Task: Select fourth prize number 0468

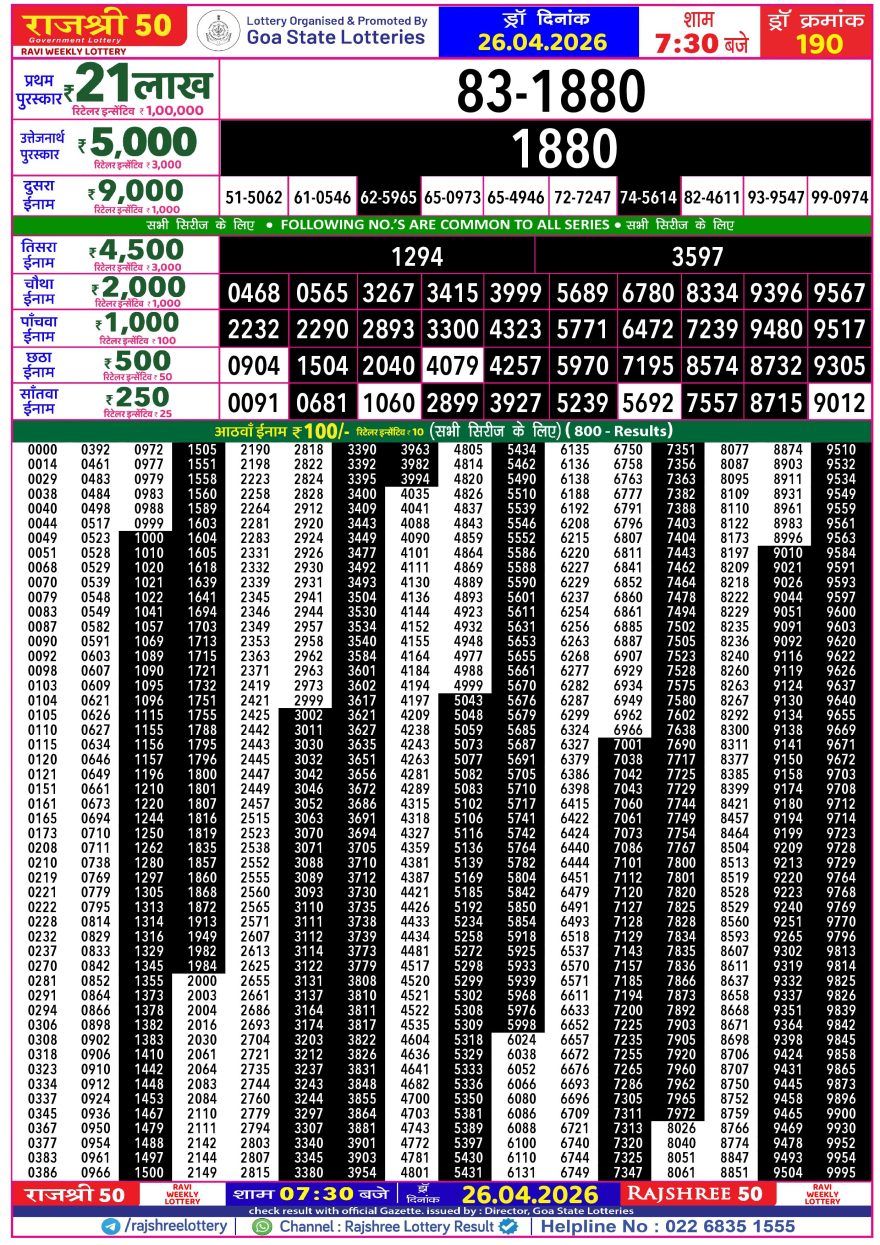Action: (x=254, y=293)
